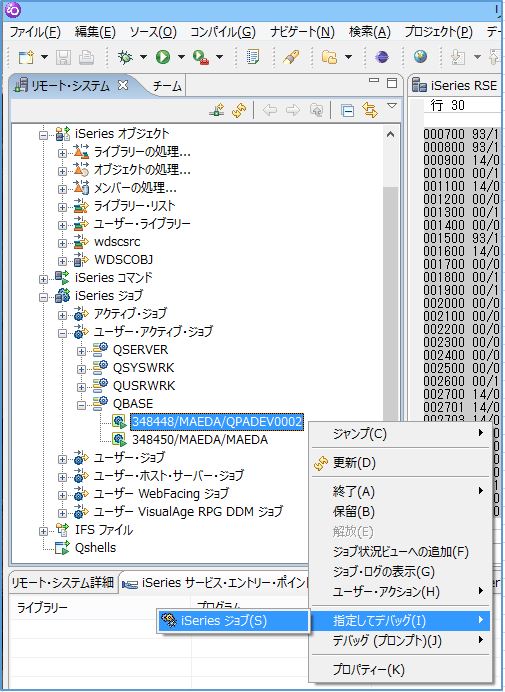Open the 検索(A) menu

369,32
